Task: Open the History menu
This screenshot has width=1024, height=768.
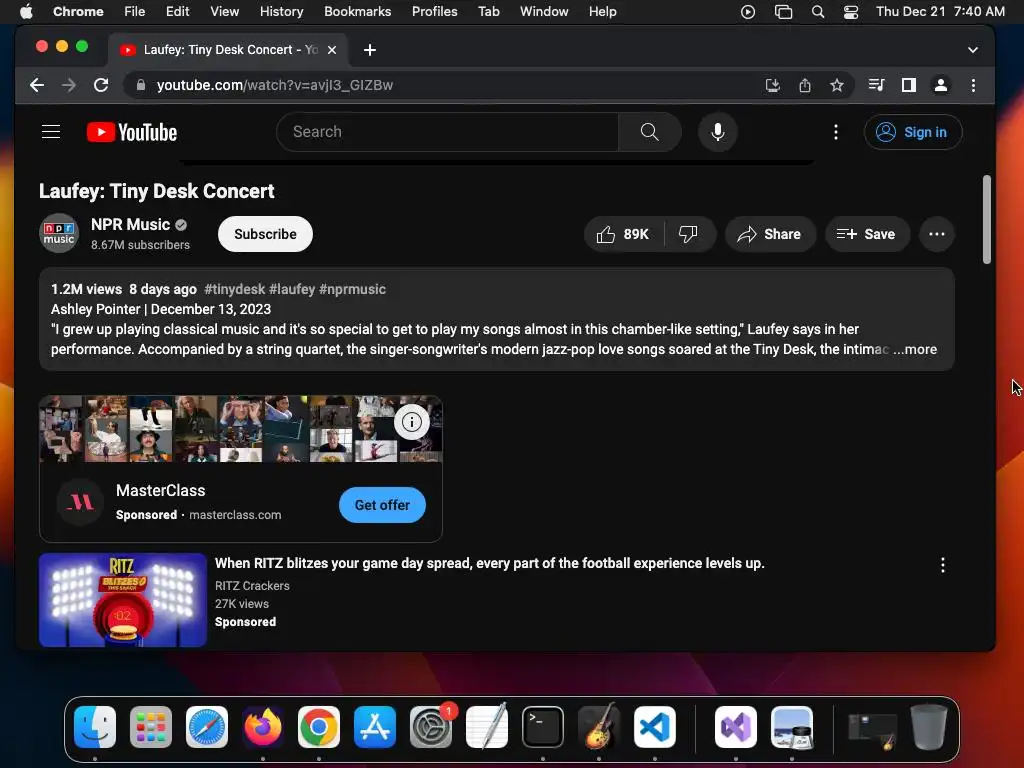Action: (x=281, y=11)
